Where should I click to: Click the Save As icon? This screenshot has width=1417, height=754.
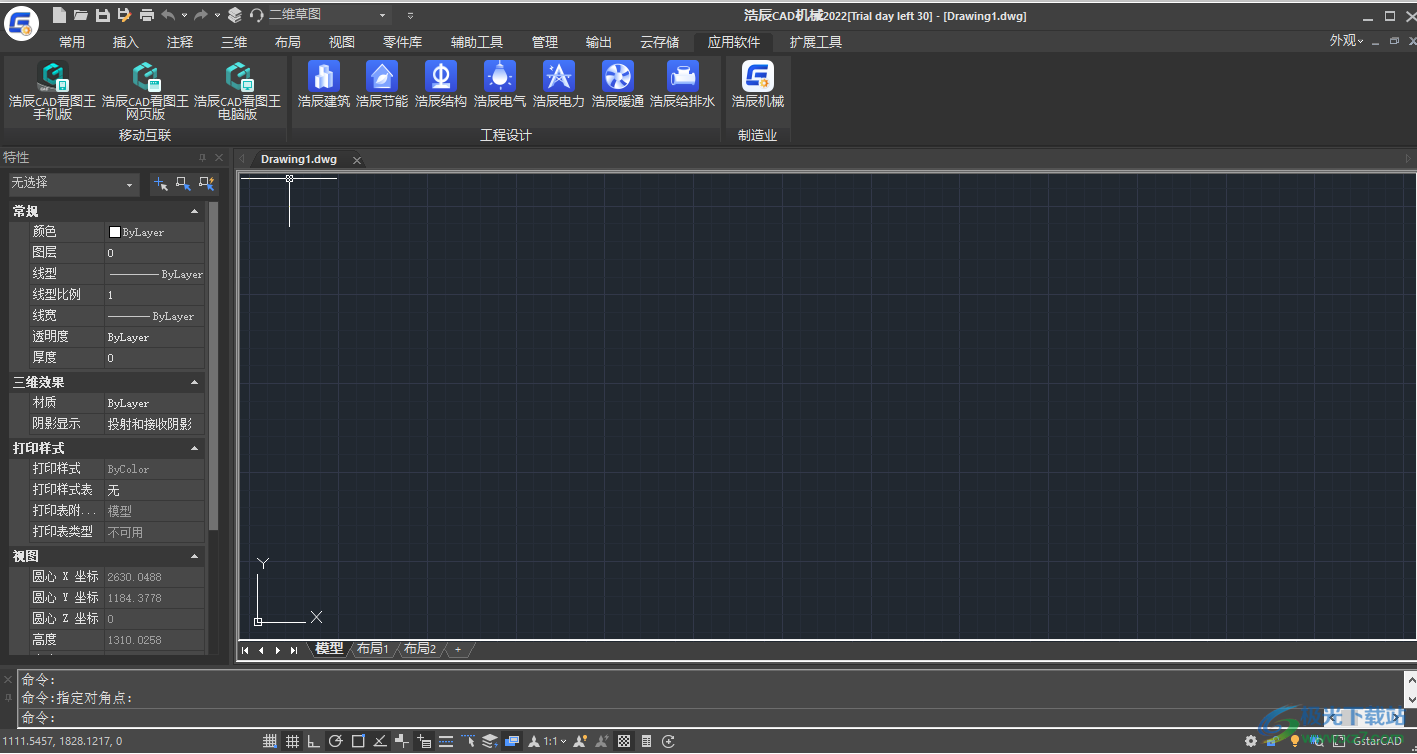point(124,15)
